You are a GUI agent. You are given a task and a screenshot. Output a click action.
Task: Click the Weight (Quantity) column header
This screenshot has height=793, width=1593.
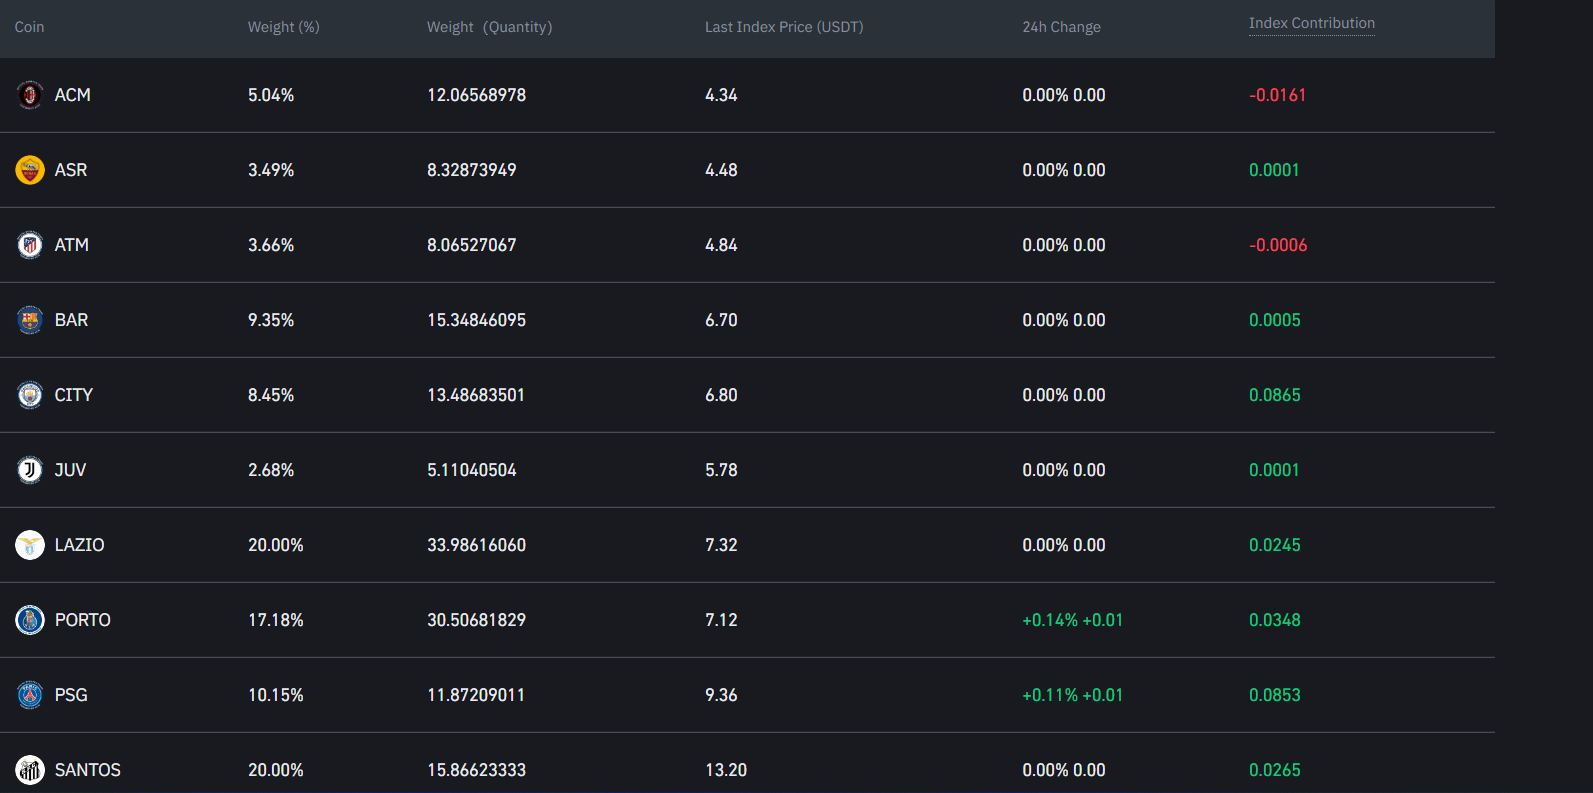489,27
